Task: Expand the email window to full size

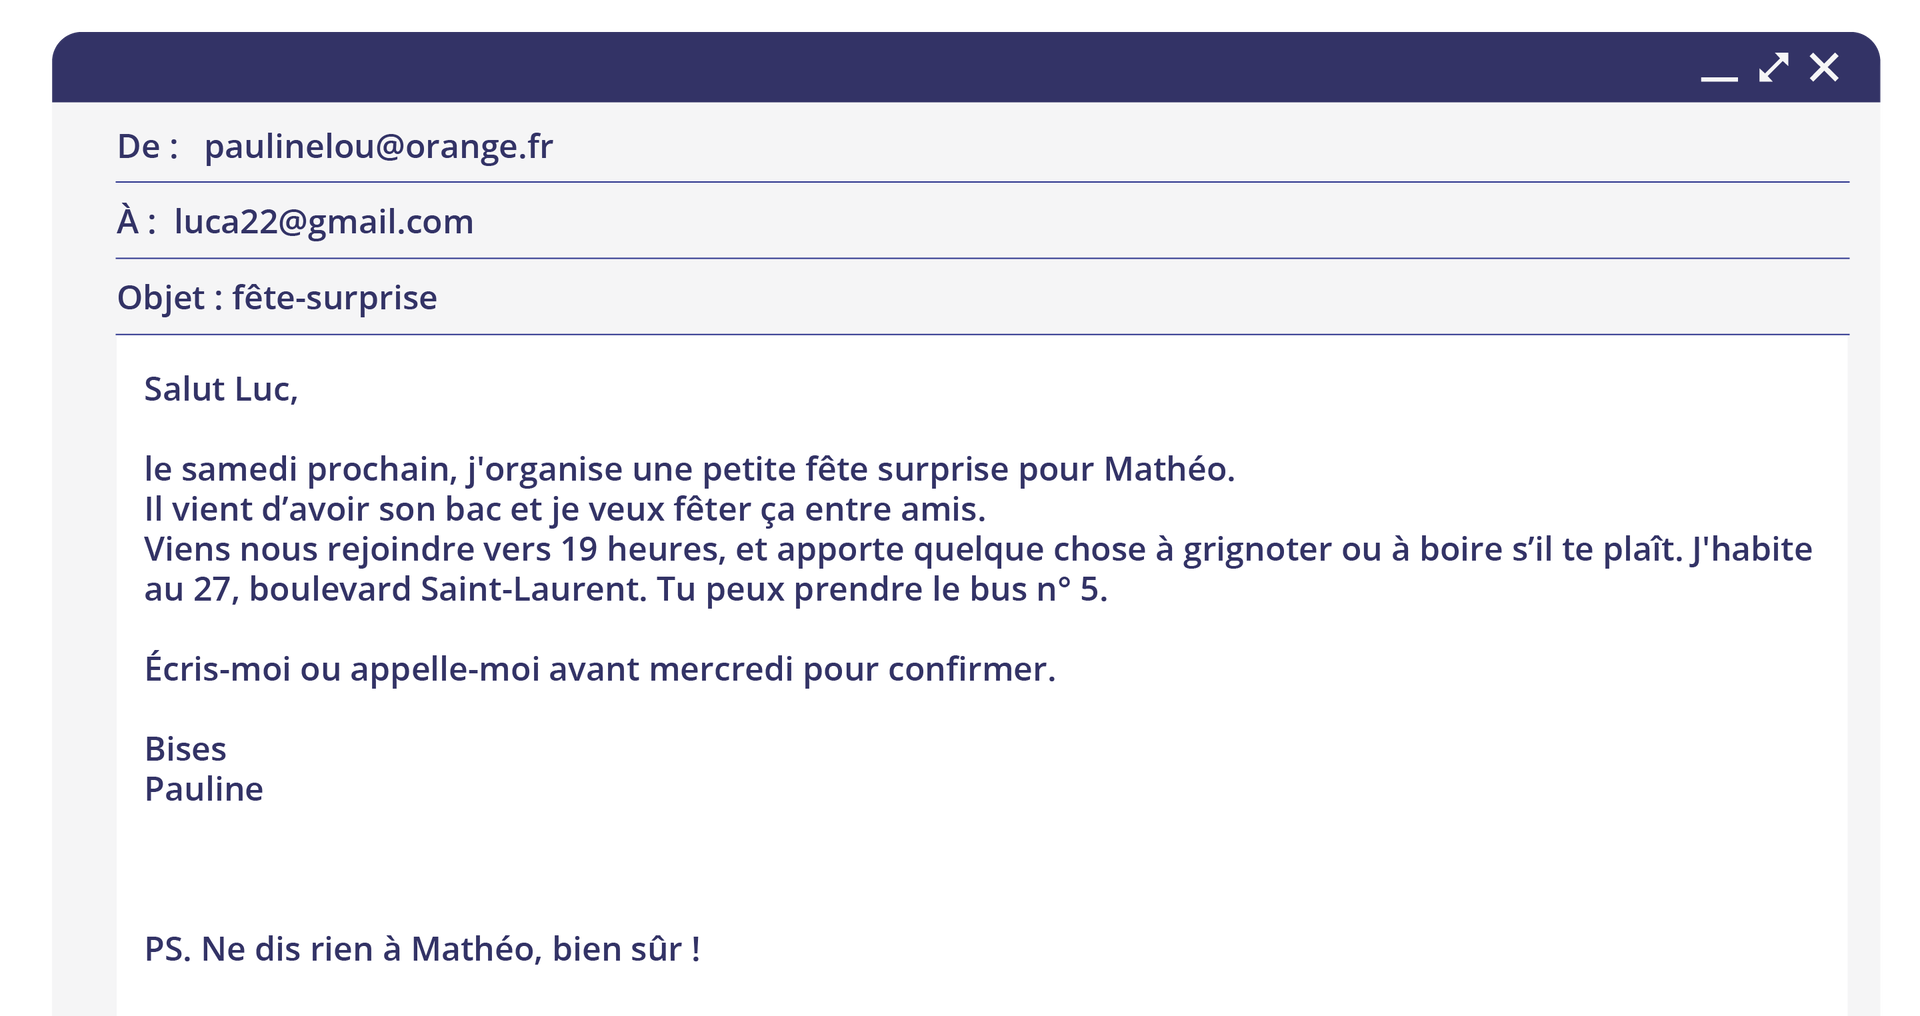Action: [x=1773, y=67]
